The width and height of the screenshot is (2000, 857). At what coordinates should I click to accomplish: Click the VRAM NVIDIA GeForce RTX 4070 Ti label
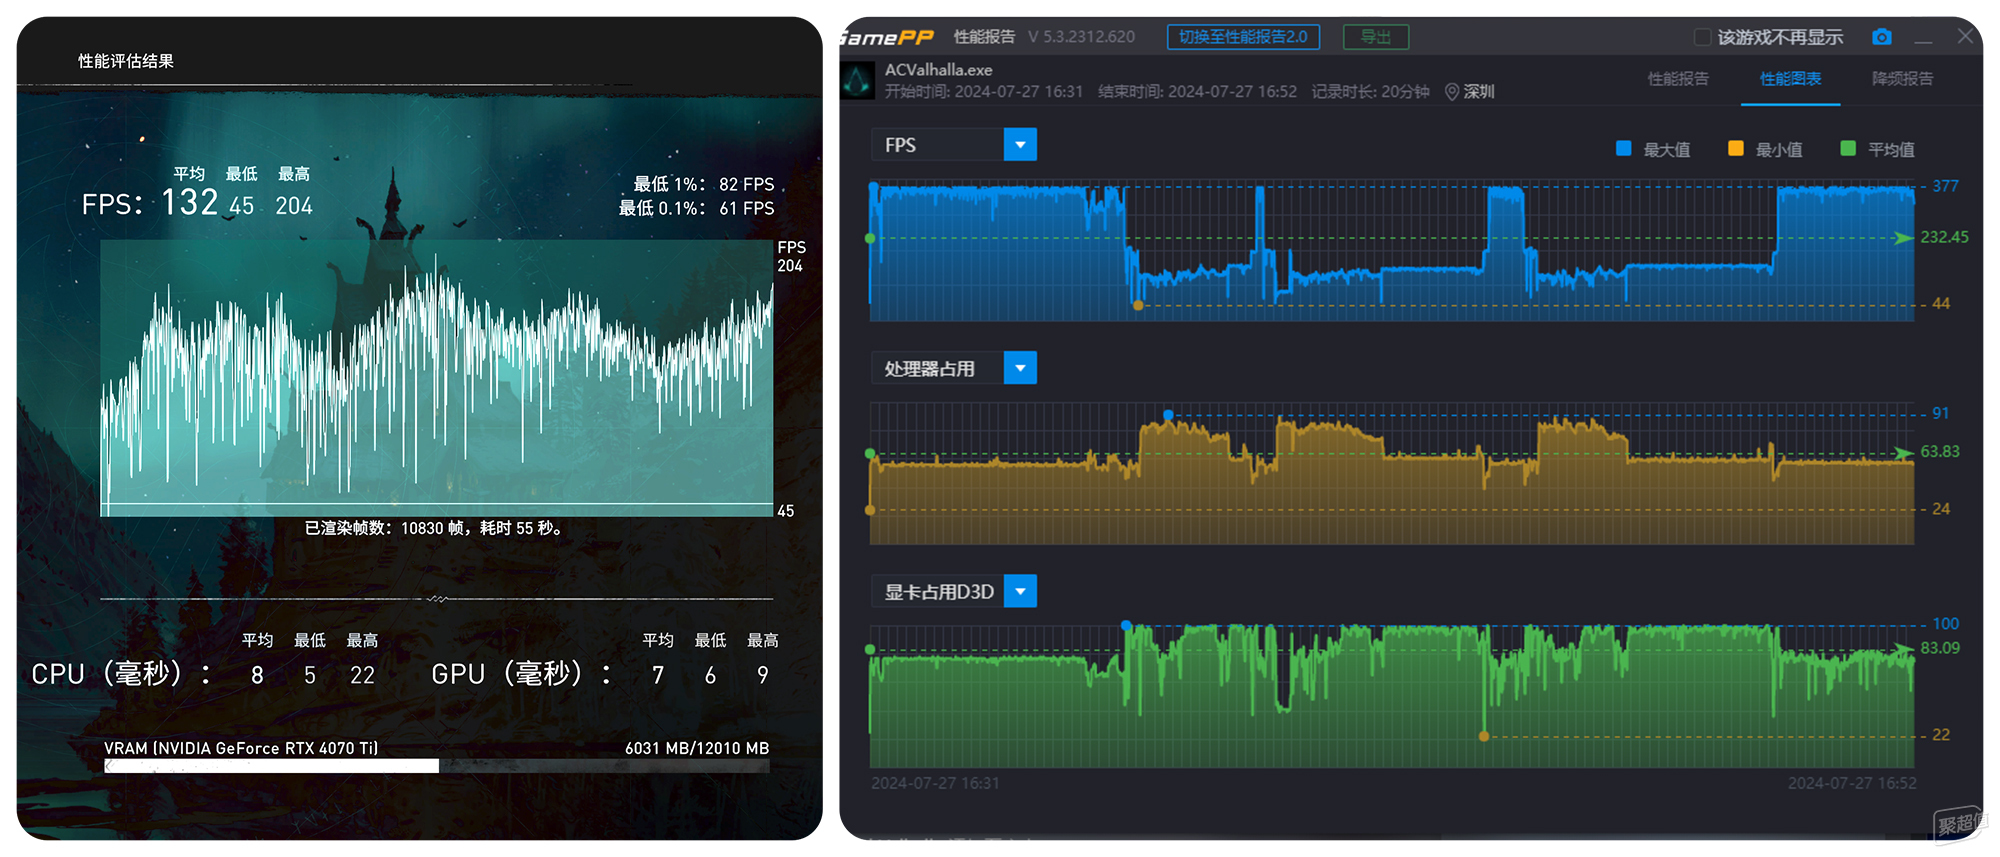(241, 748)
